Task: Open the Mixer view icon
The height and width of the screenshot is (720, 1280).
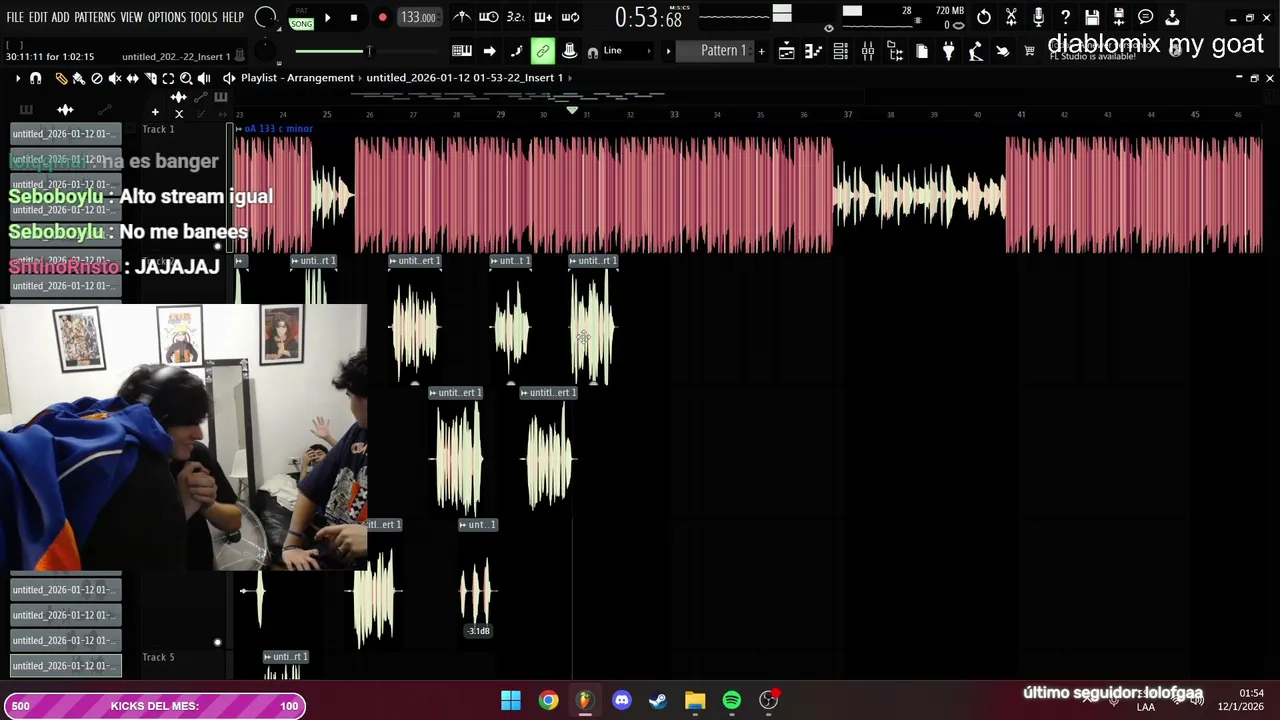Action: (x=868, y=51)
